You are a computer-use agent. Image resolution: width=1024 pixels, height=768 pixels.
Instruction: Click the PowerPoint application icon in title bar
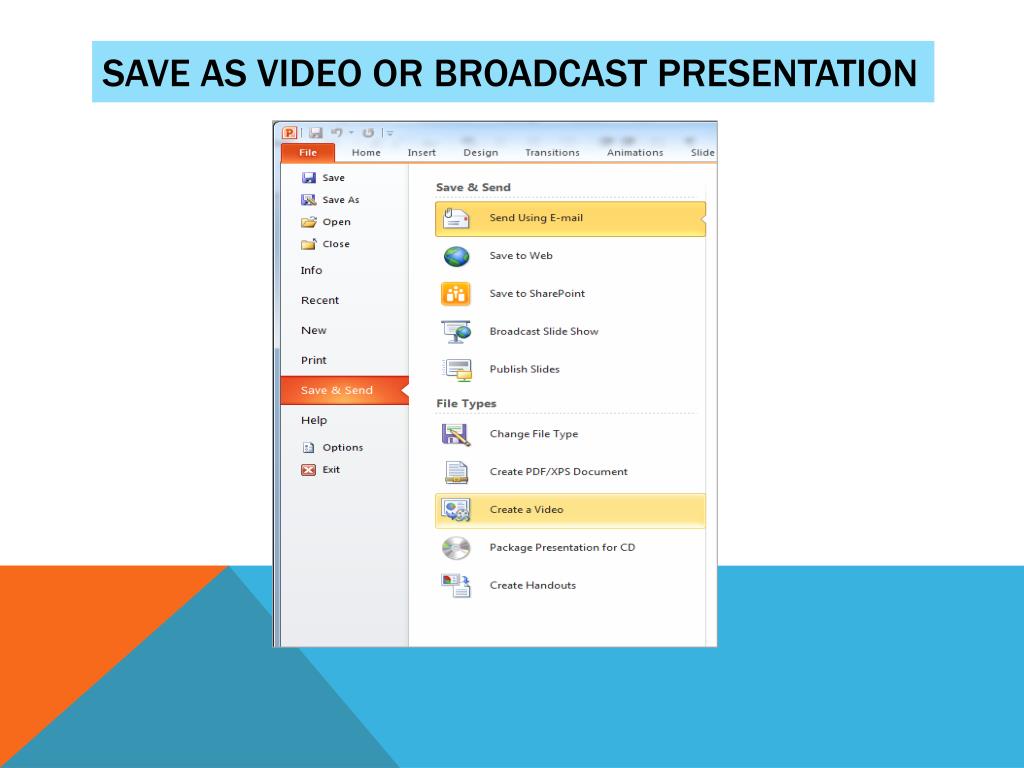coord(289,133)
